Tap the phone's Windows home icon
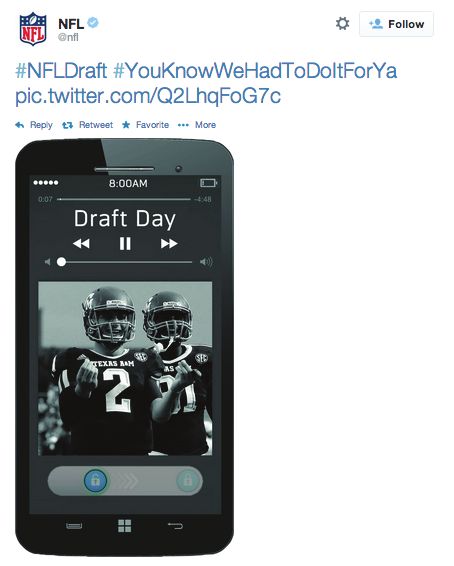The image size is (454, 566). tap(125, 526)
